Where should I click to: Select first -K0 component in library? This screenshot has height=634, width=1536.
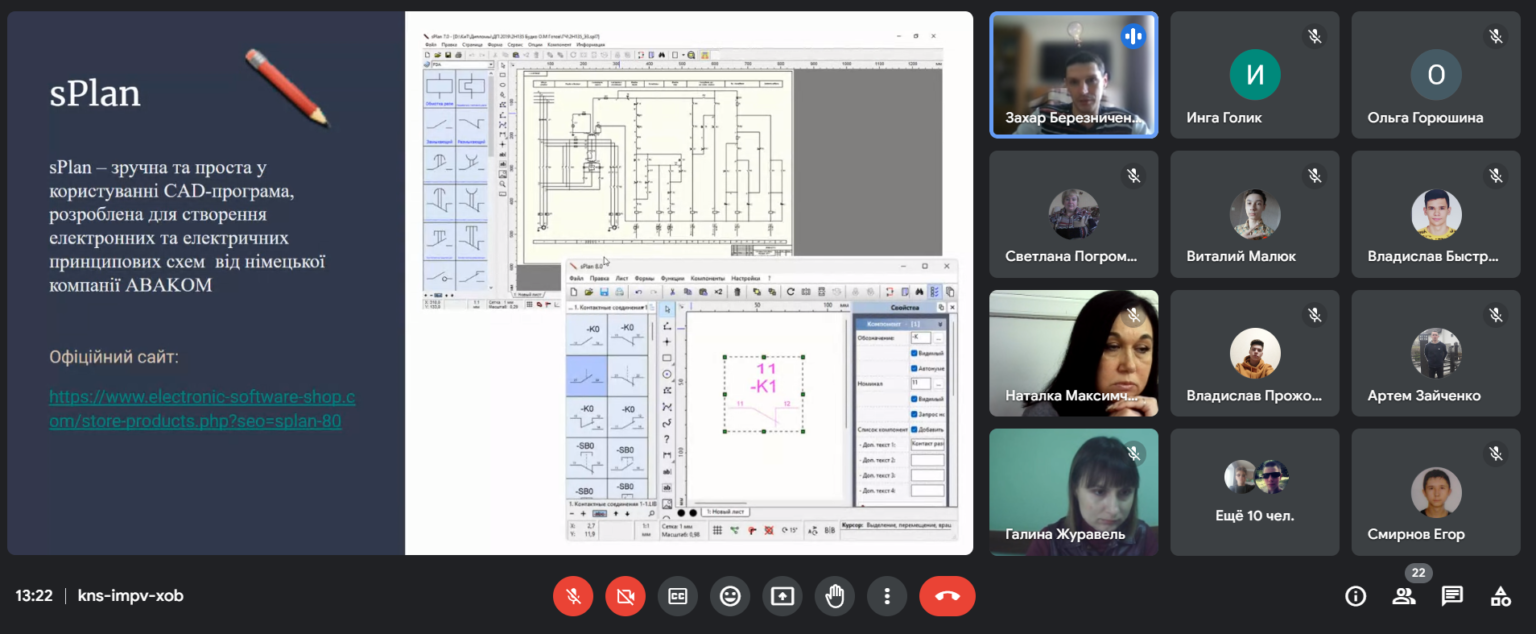click(x=587, y=336)
